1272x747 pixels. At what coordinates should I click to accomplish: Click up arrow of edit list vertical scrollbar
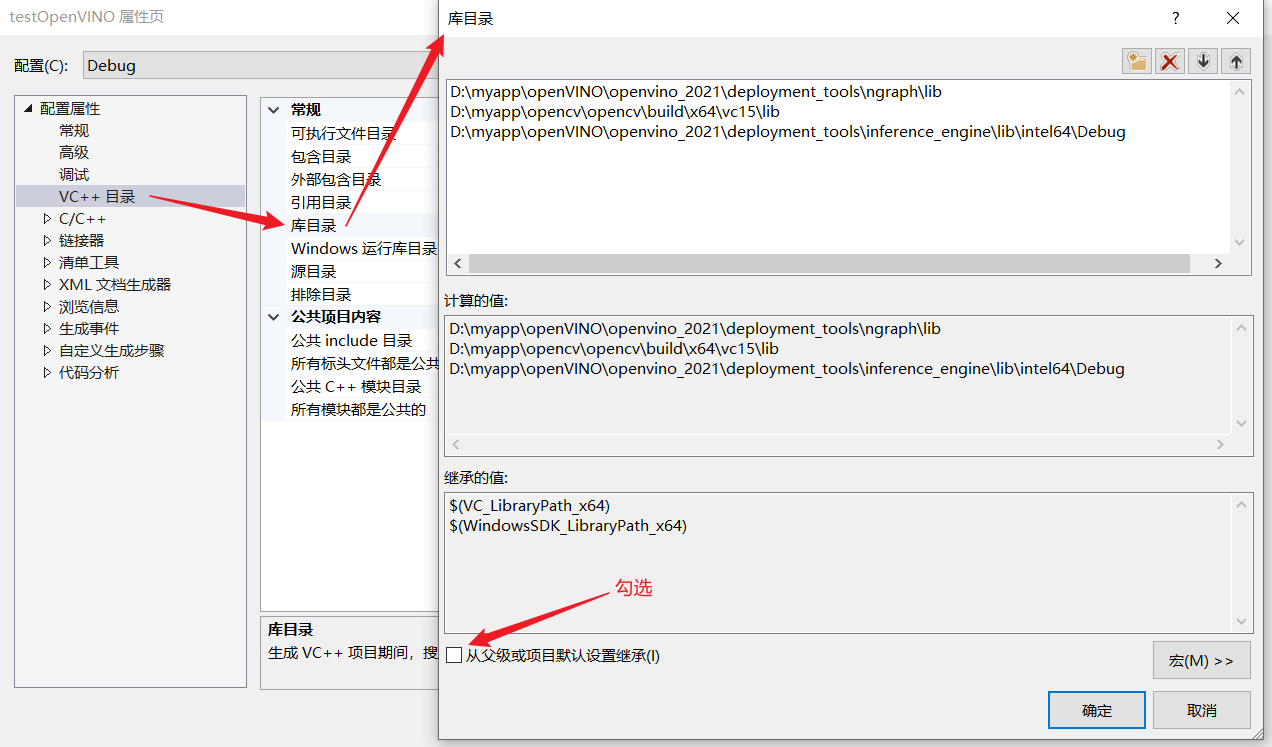pyautogui.click(x=1240, y=91)
